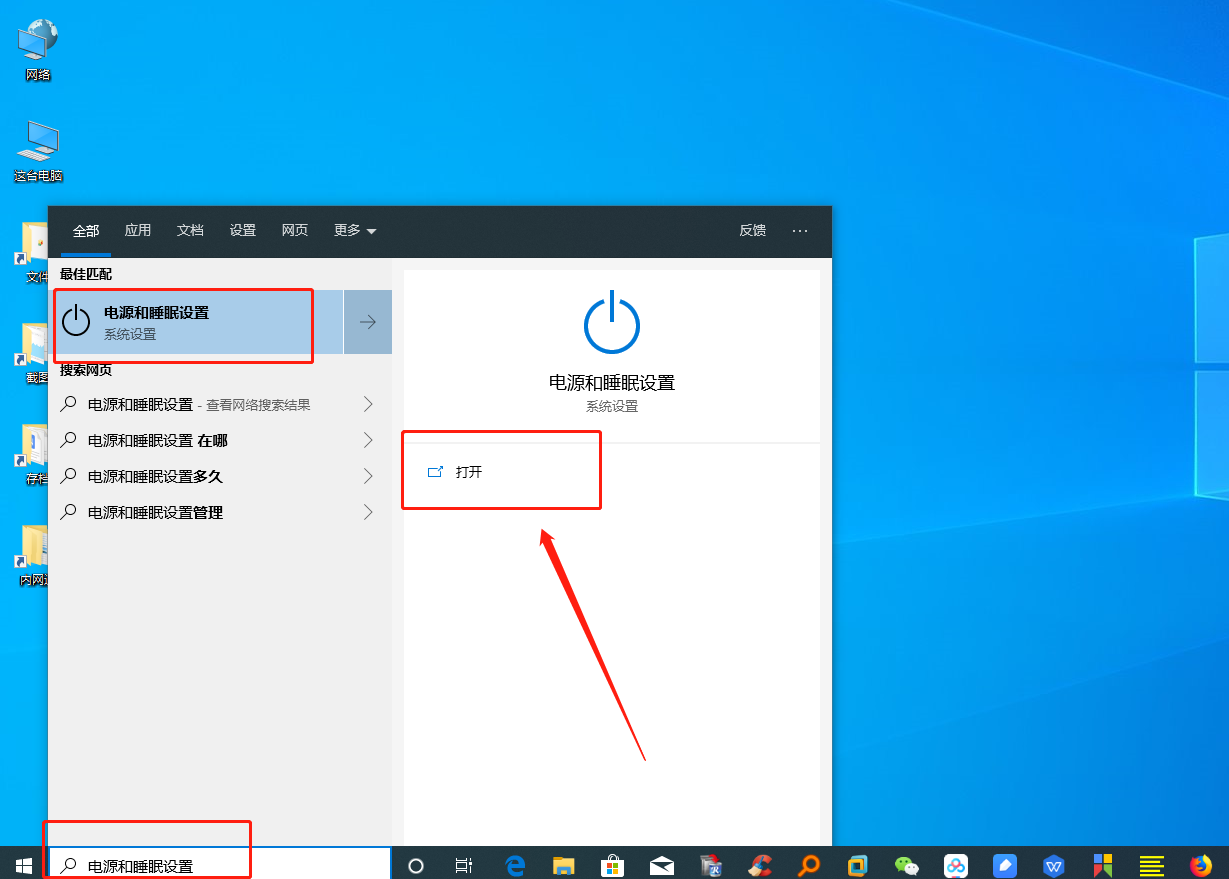Image resolution: width=1229 pixels, height=879 pixels.
Task: Expand arrow next to 电源和睡眠设置 best match
Action: click(368, 322)
